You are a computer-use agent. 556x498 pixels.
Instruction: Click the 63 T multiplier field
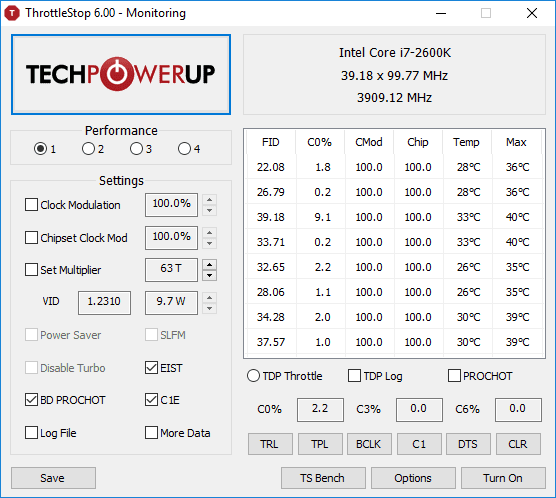[x=171, y=270]
